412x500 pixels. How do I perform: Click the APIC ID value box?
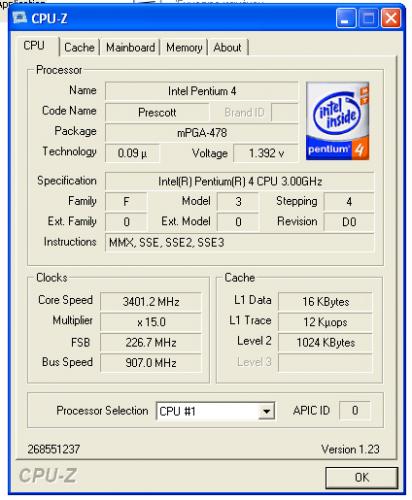[x=355, y=410]
